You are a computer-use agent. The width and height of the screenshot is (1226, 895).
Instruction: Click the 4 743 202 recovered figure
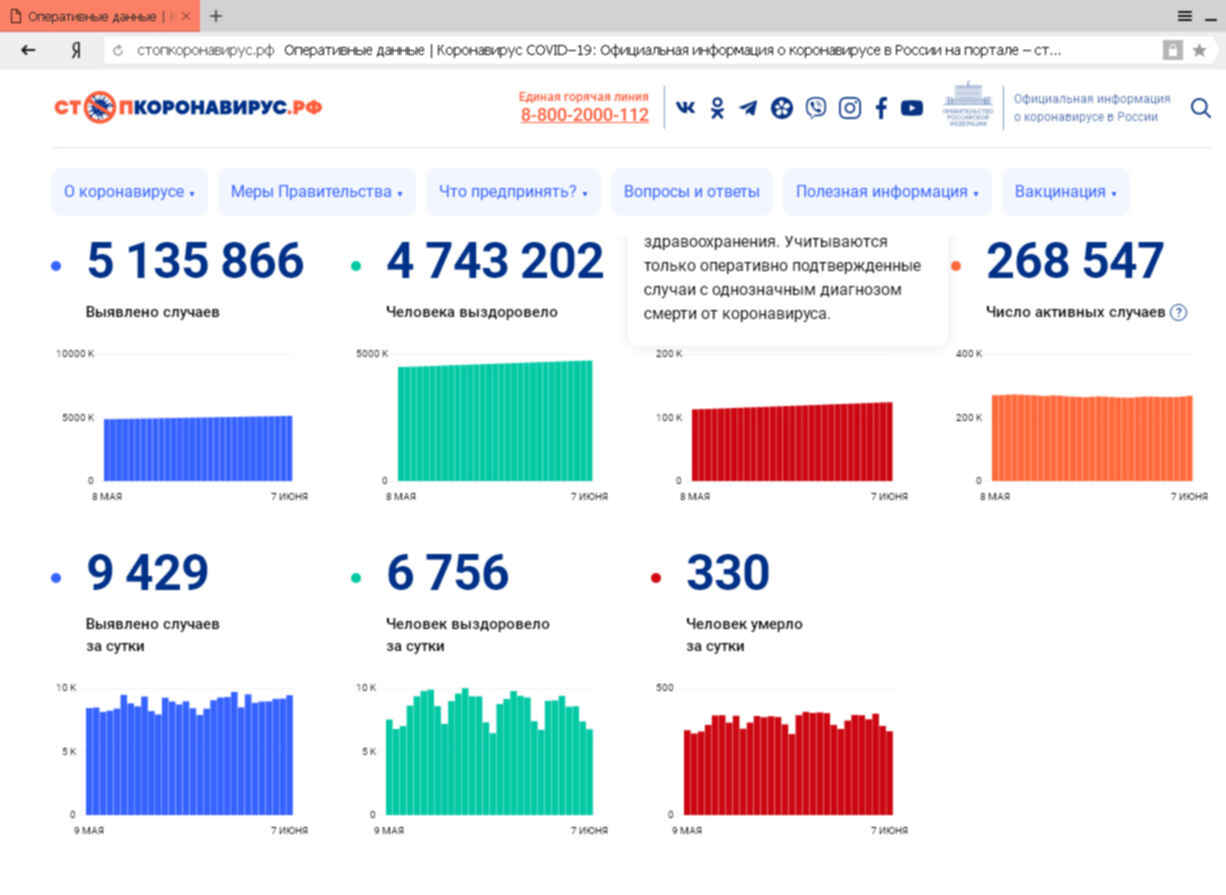tap(495, 261)
